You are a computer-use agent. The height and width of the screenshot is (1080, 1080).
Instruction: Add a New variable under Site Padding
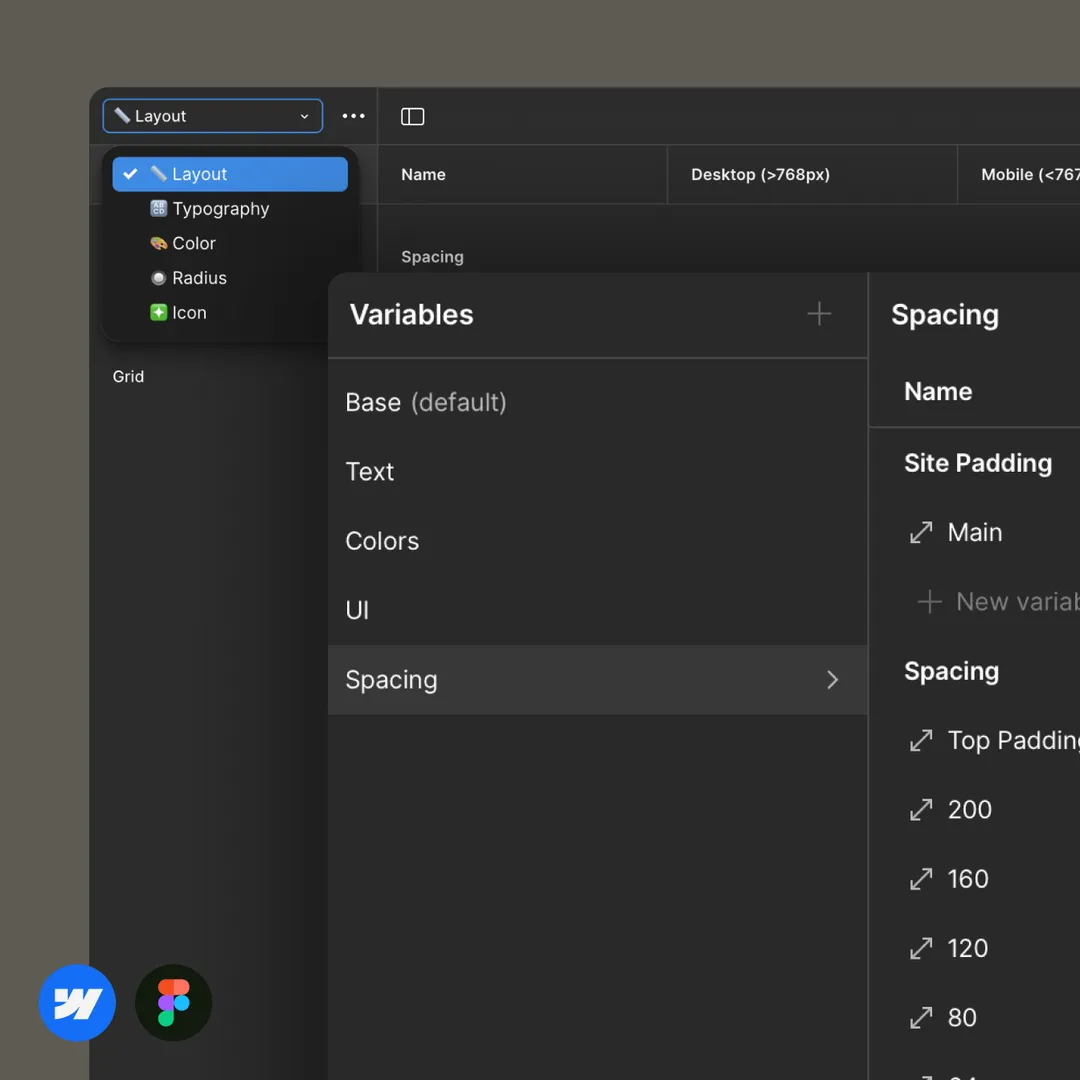click(x=998, y=601)
